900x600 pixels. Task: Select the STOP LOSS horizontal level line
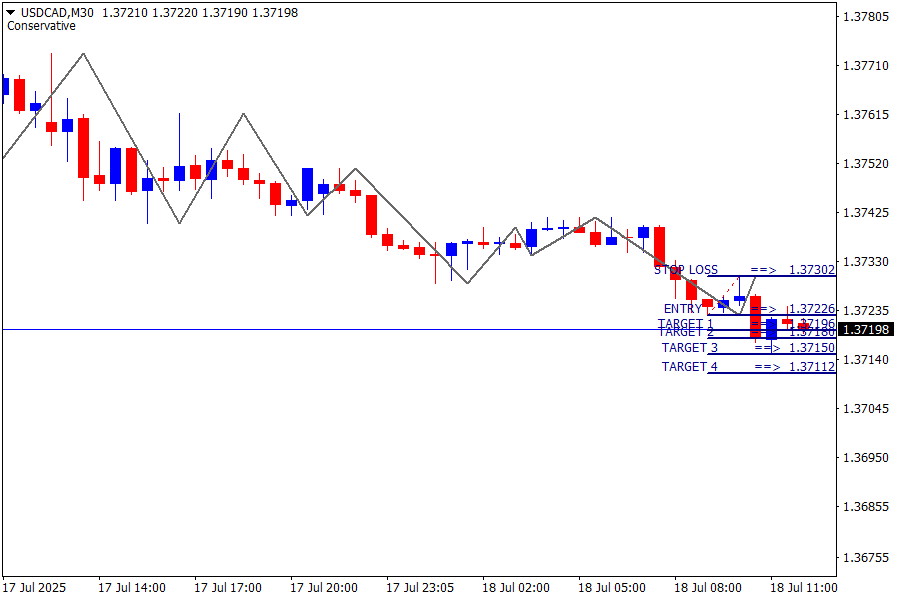click(771, 276)
